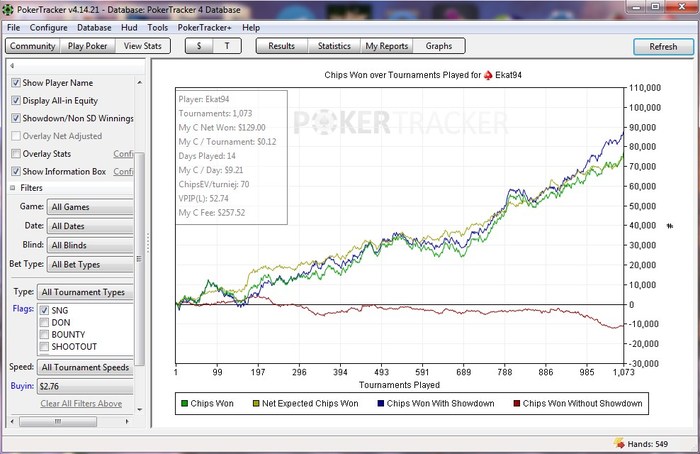700x454 pixels.
Task: Toggle Display All-in Equity checkbox
Action: click(x=16, y=101)
